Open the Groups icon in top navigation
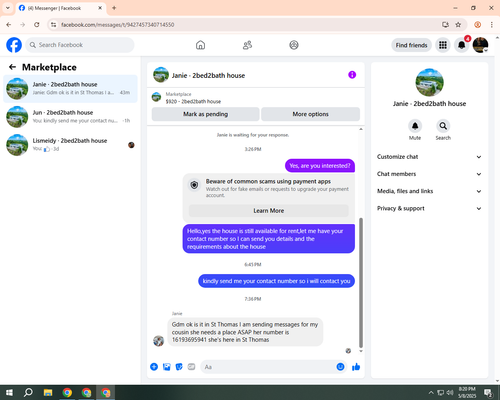The image size is (500, 400). tap(294, 45)
